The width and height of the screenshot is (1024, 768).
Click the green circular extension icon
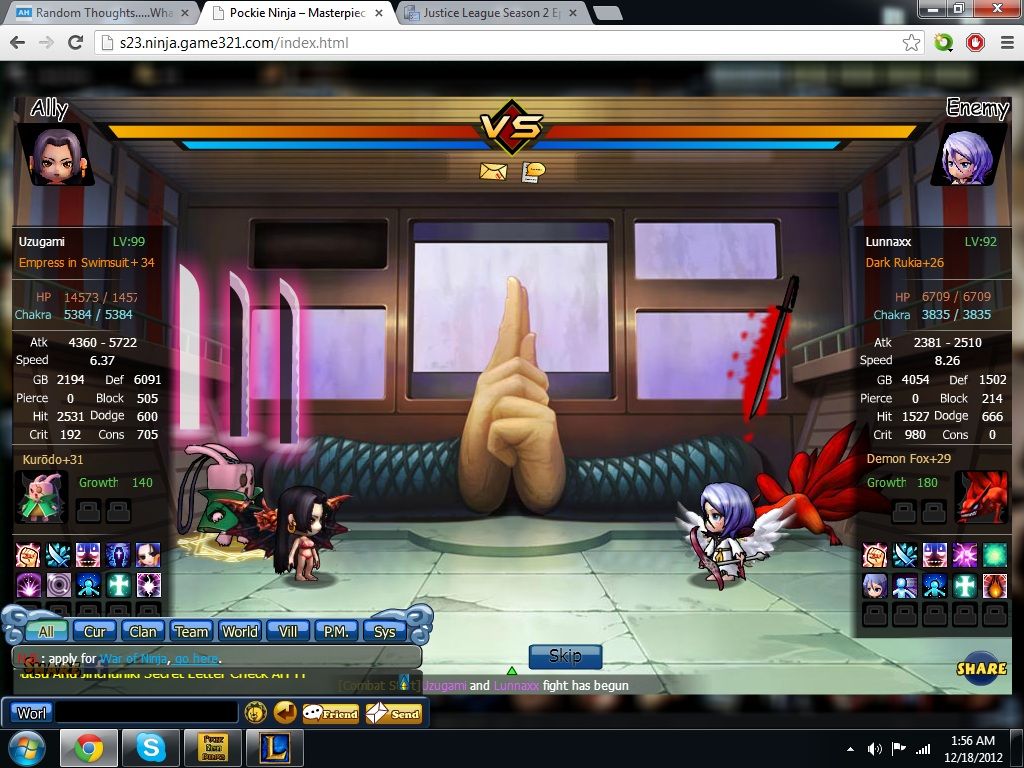point(944,43)
